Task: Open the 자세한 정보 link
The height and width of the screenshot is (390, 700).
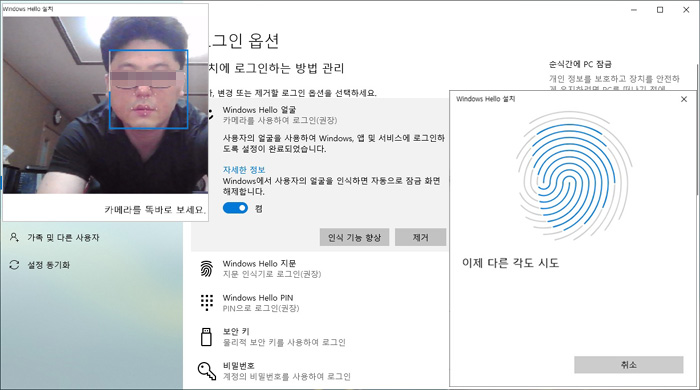Action: [x=244, y=170]
